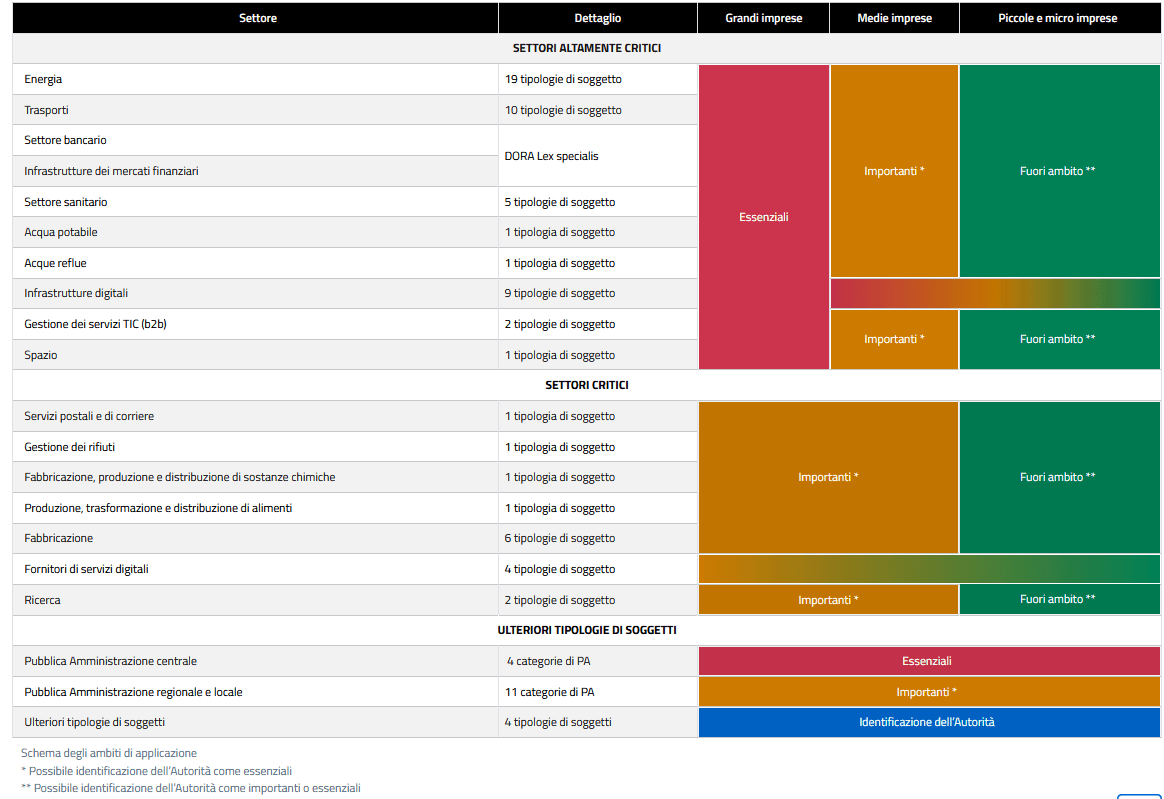Image resolution: width=1164 pixels, height=799 pixels.
Task: Click the large red Essenziali block under Grandi imprese
Action: [764, 217]
